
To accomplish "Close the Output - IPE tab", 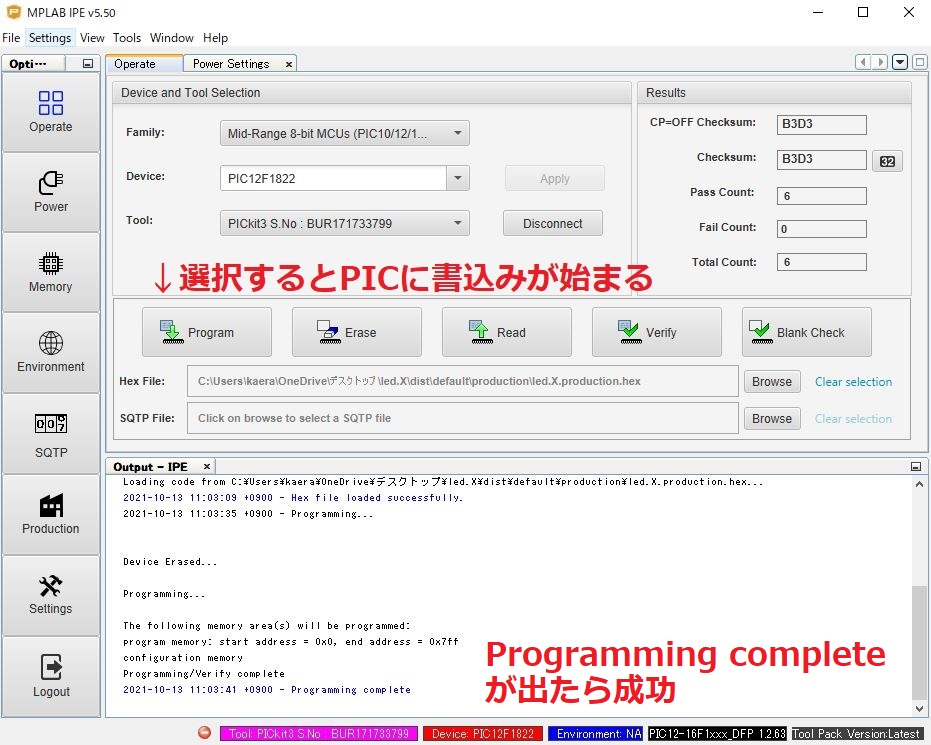I will click(x=207, y=467).
